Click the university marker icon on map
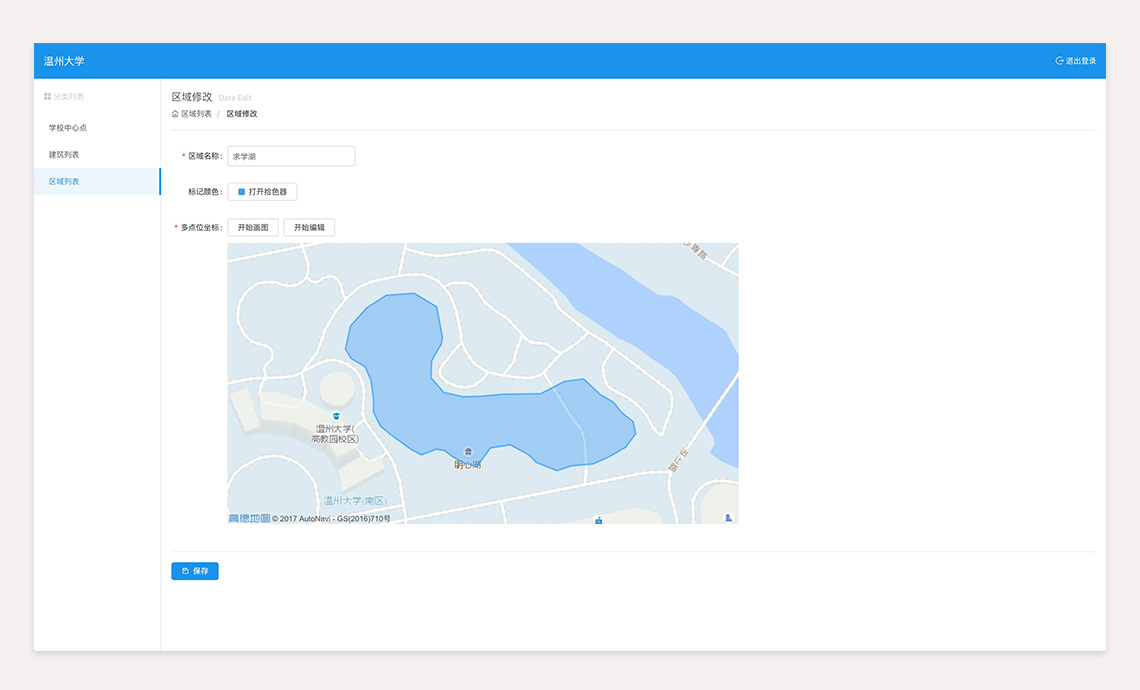The width and height of the screenshot is (1140, 690). click(x=336, y=416)
